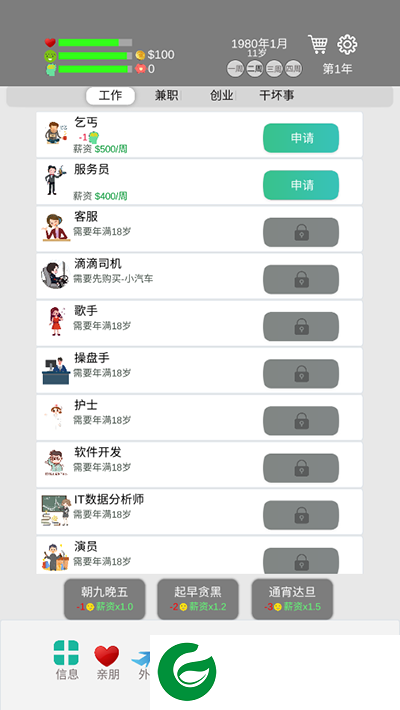The height and width of the screenshot is (710, 400).
Task: Choose 朝九晚五 work schedule
Action: point(105,599)
